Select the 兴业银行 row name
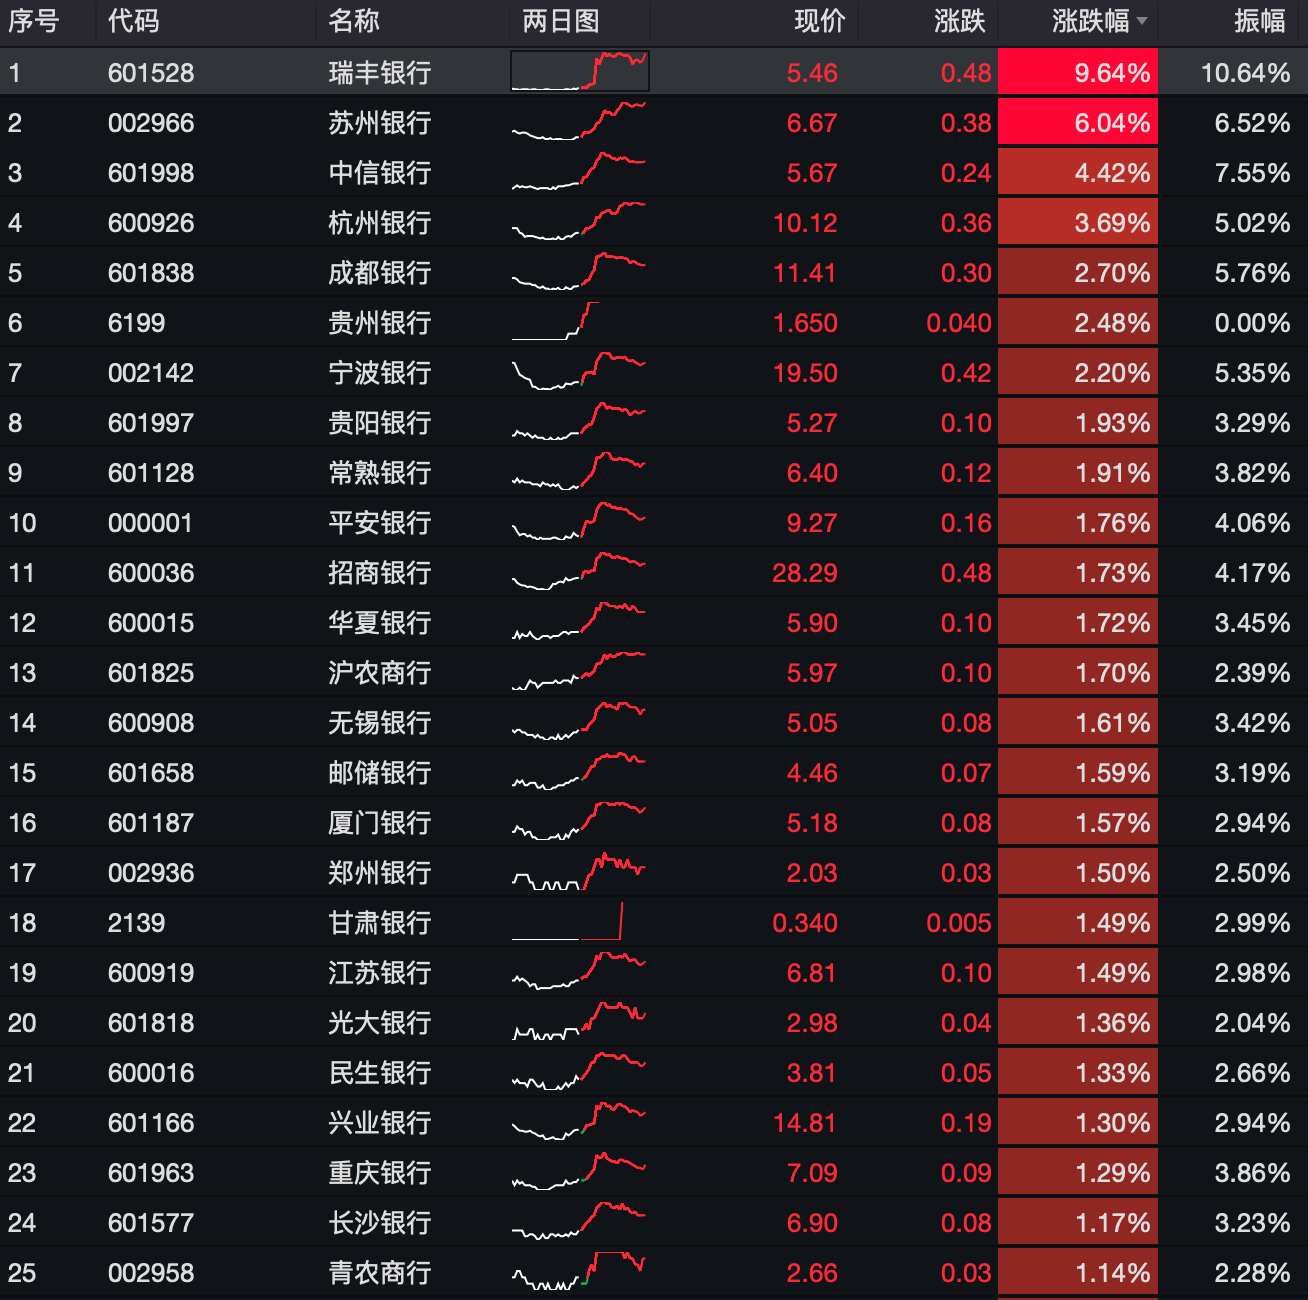Screen dimensions: 1308x1300 click(x=379, y=1123)
